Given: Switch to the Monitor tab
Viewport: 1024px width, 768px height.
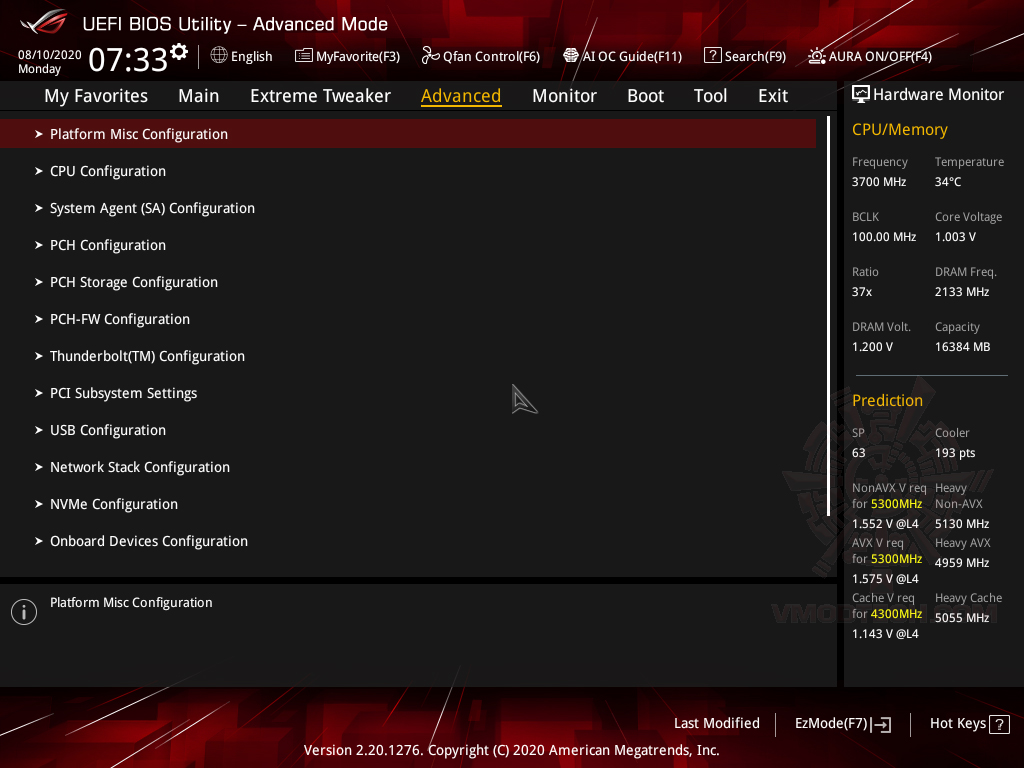Looking at the screenshot, I should point(564,95).
